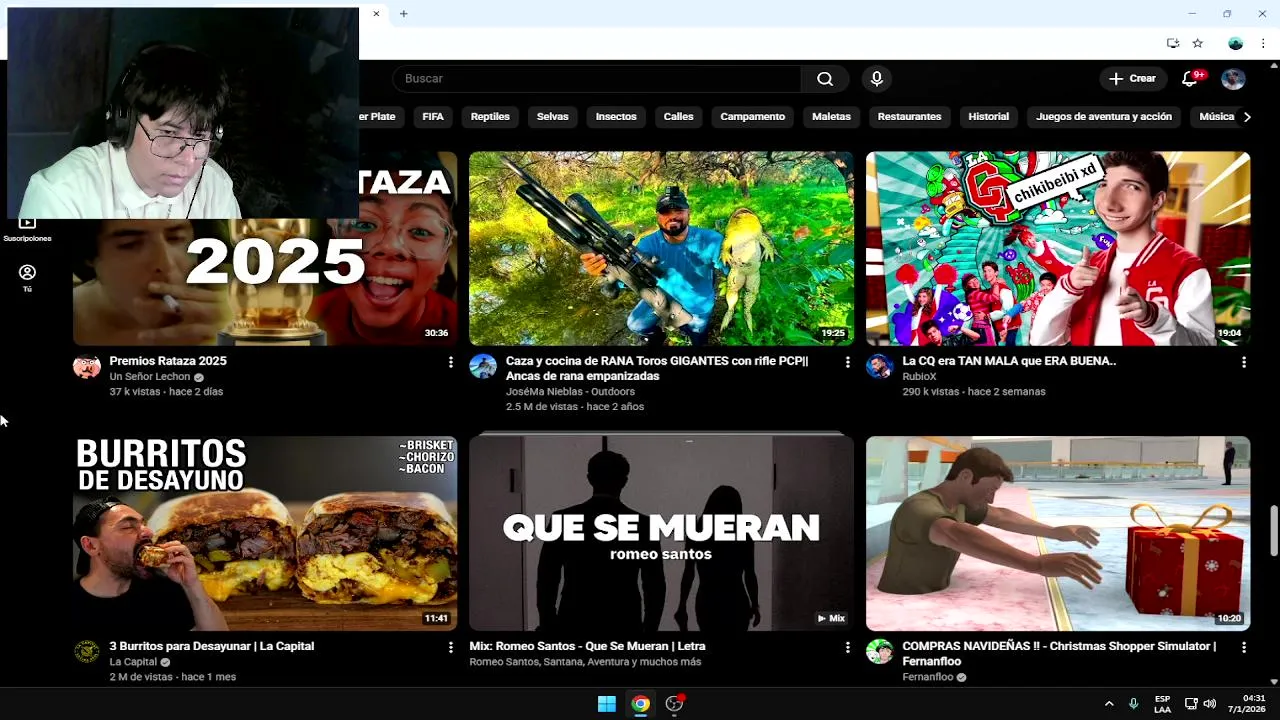Open options for COMPRAS NAVIDEÑAS video

click(x=1244, y=648)
